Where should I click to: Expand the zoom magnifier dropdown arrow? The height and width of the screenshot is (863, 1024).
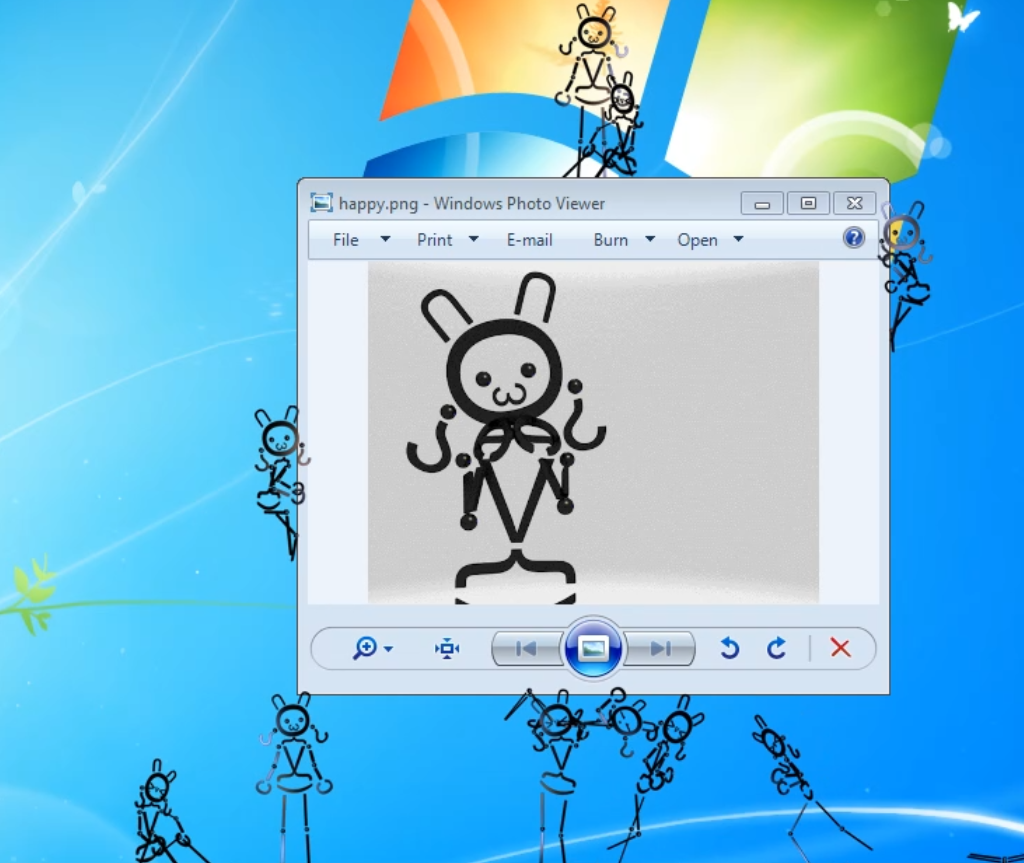(389, 649)
